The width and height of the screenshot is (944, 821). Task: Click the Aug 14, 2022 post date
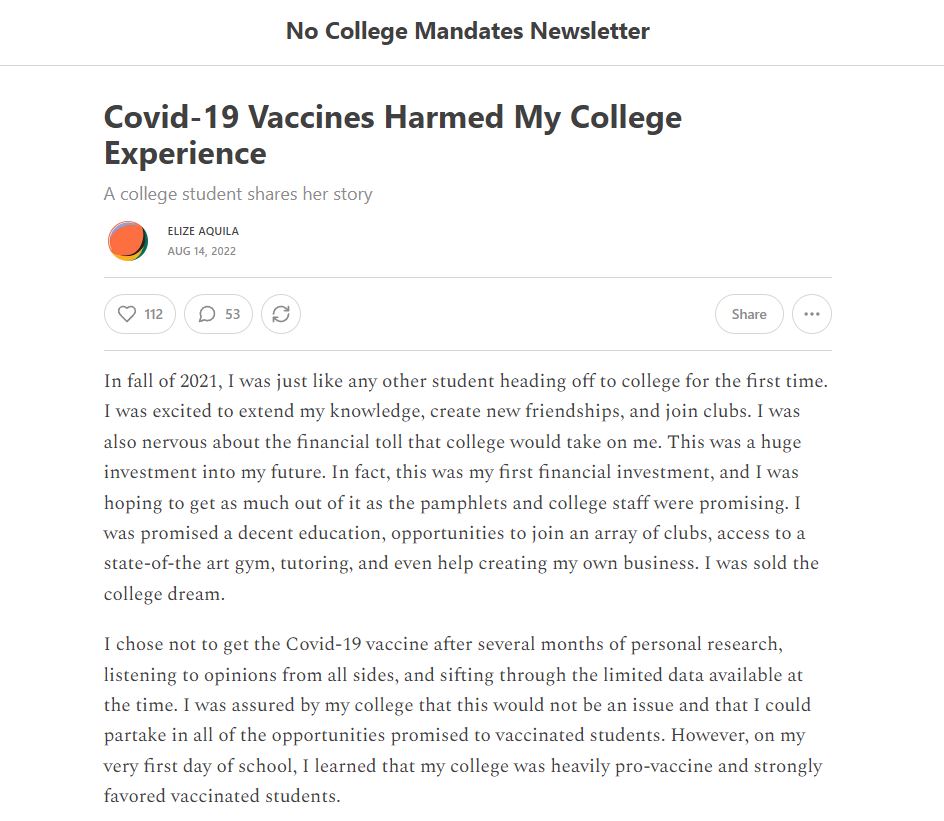click(x=202, y=251)
